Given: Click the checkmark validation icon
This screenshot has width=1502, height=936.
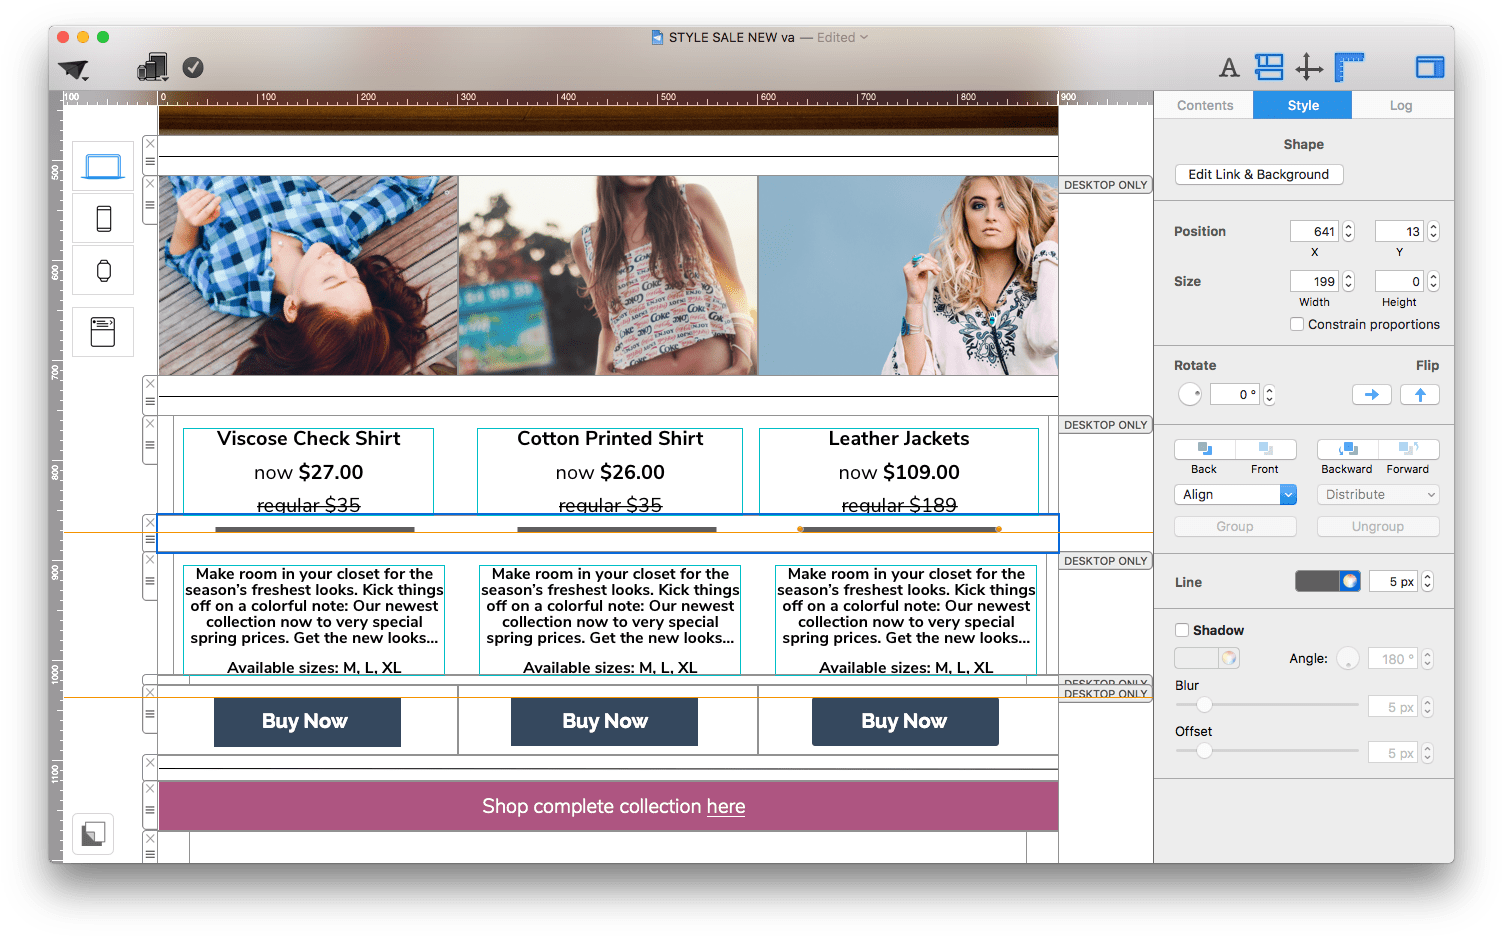Looking at the screenshot, I should [193, 68].
